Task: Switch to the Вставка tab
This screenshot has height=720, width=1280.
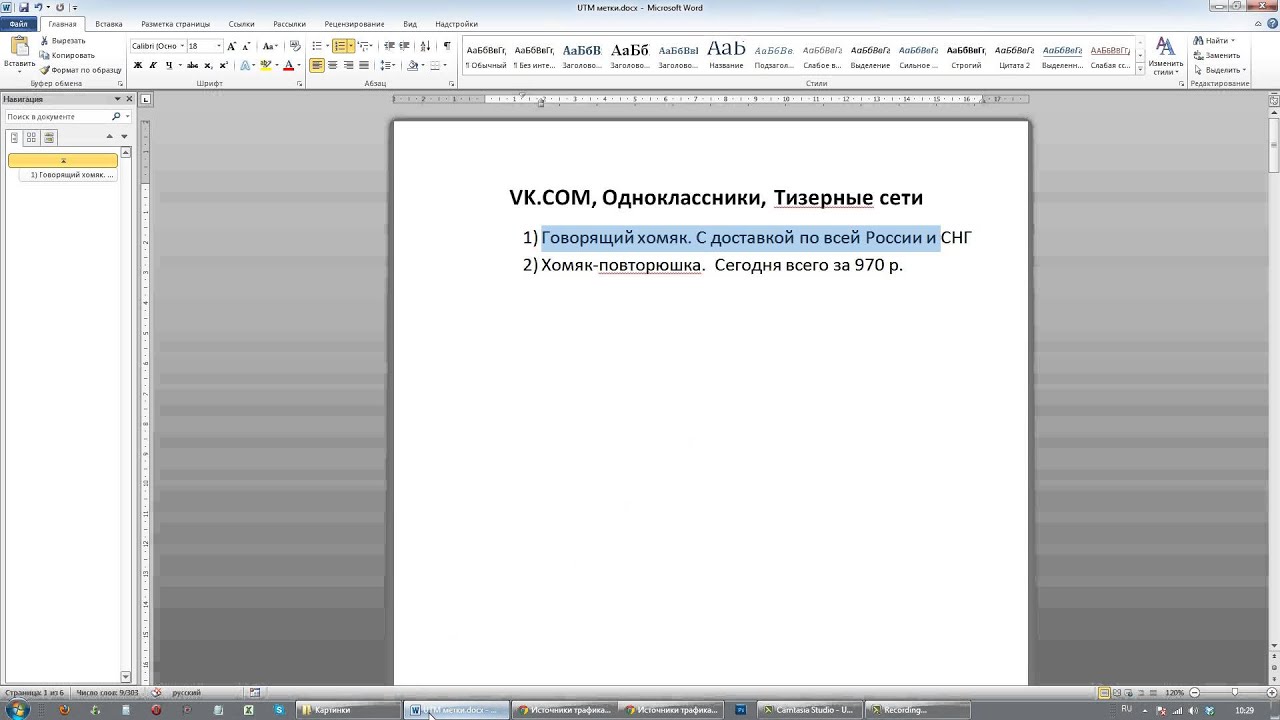Action: [x=109, y=24]
